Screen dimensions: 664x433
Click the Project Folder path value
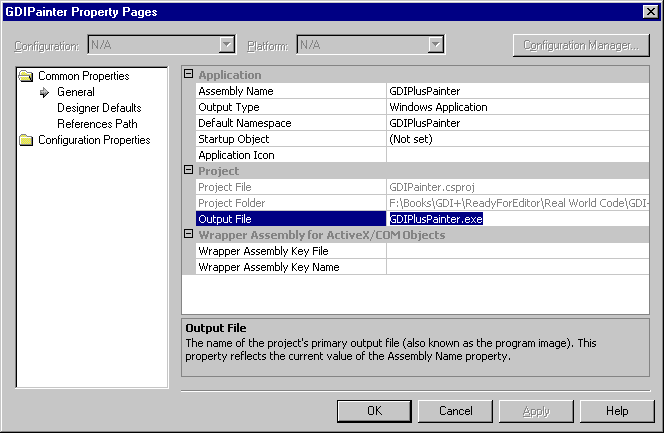tap(518, 203)
